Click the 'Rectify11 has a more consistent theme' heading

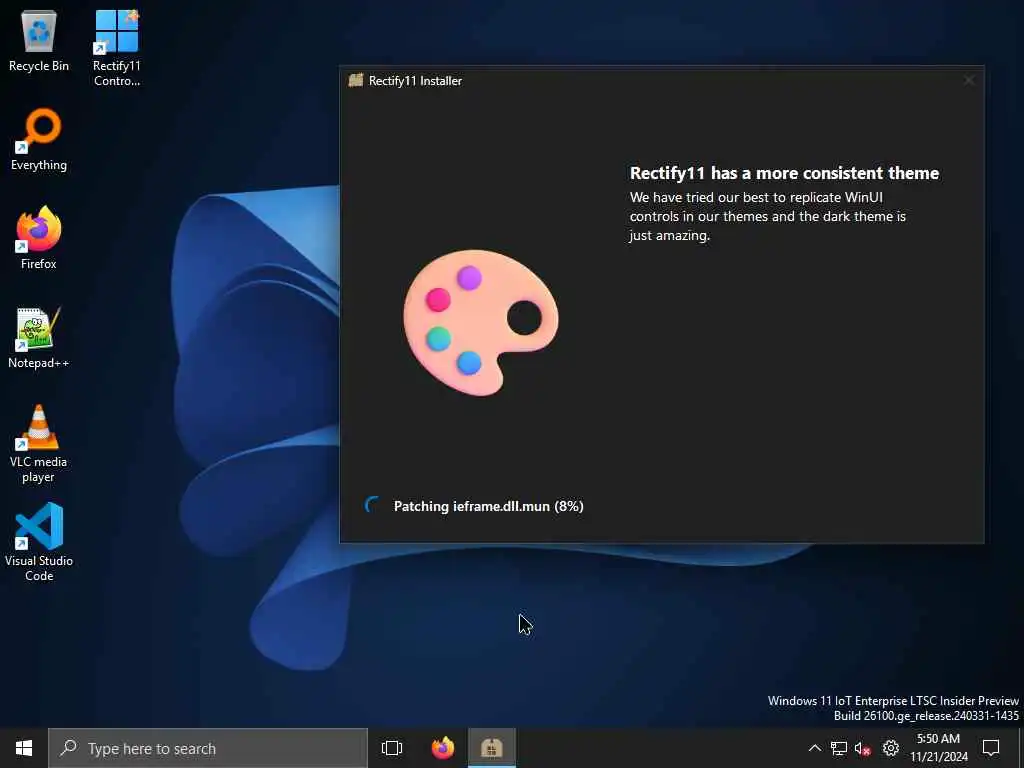[784, 173]
